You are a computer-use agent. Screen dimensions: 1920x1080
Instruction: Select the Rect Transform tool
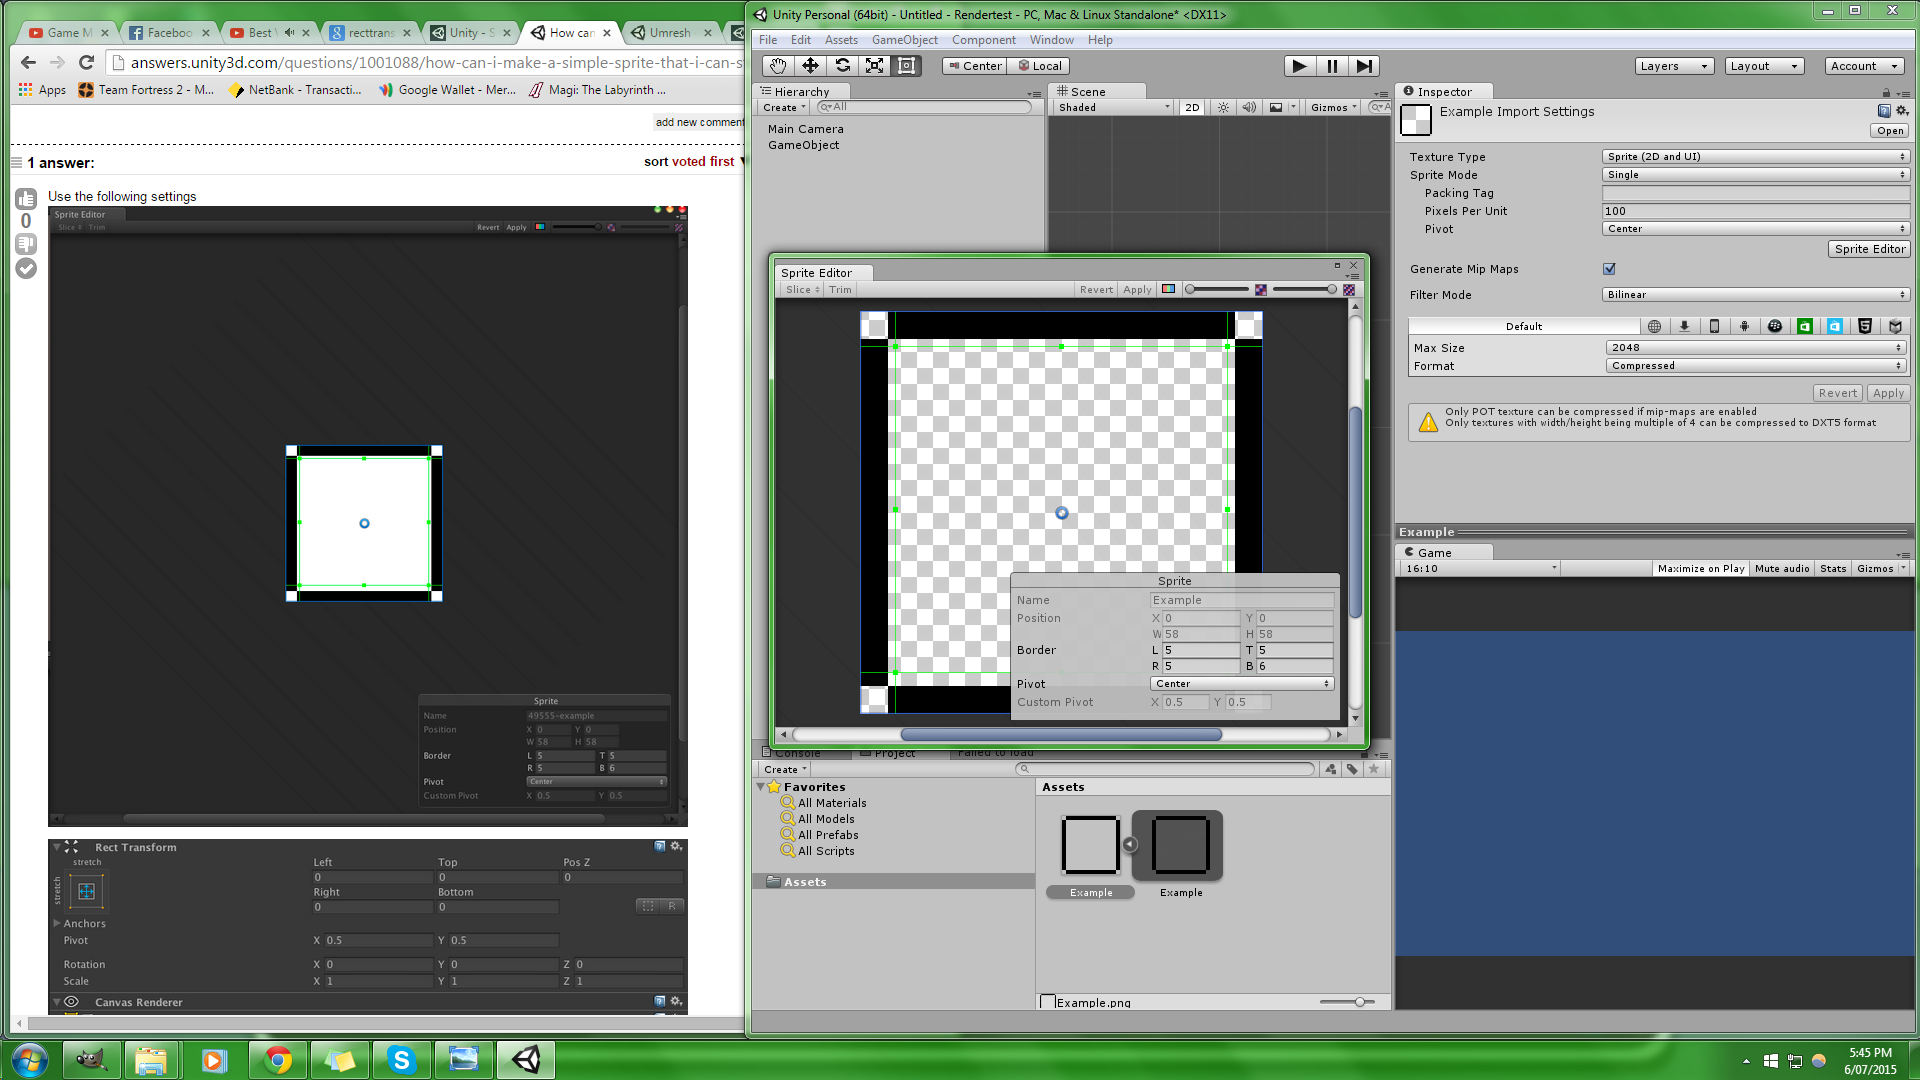pyautogui.click(x=906, y=66)
